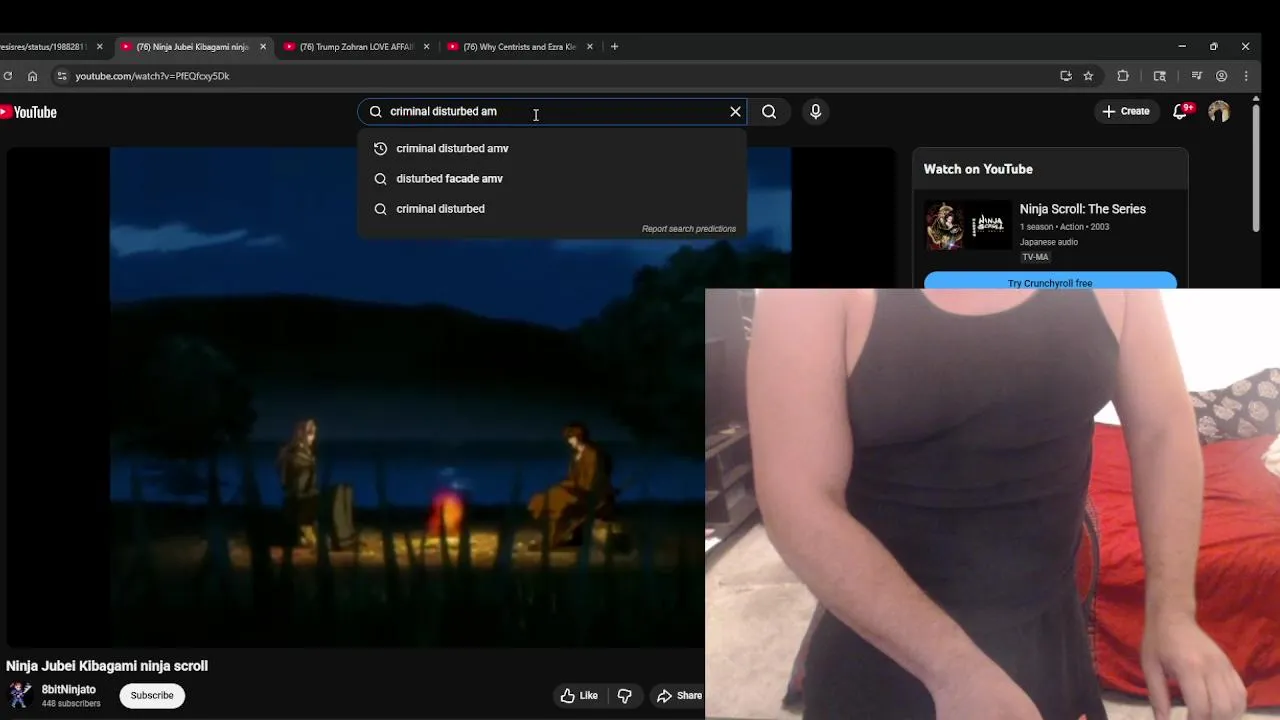Clear the search box with the X
The width and height of the screenshot is (1280, 720).
click(x=735, y=112)
